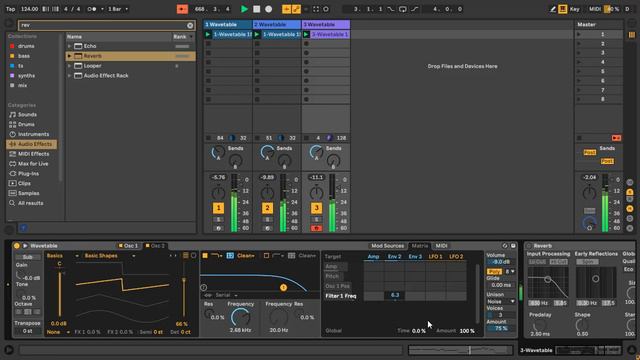This screenshot has height=360, width=640.
Task: Click the Poly voices button
Action: pos(494,271)
